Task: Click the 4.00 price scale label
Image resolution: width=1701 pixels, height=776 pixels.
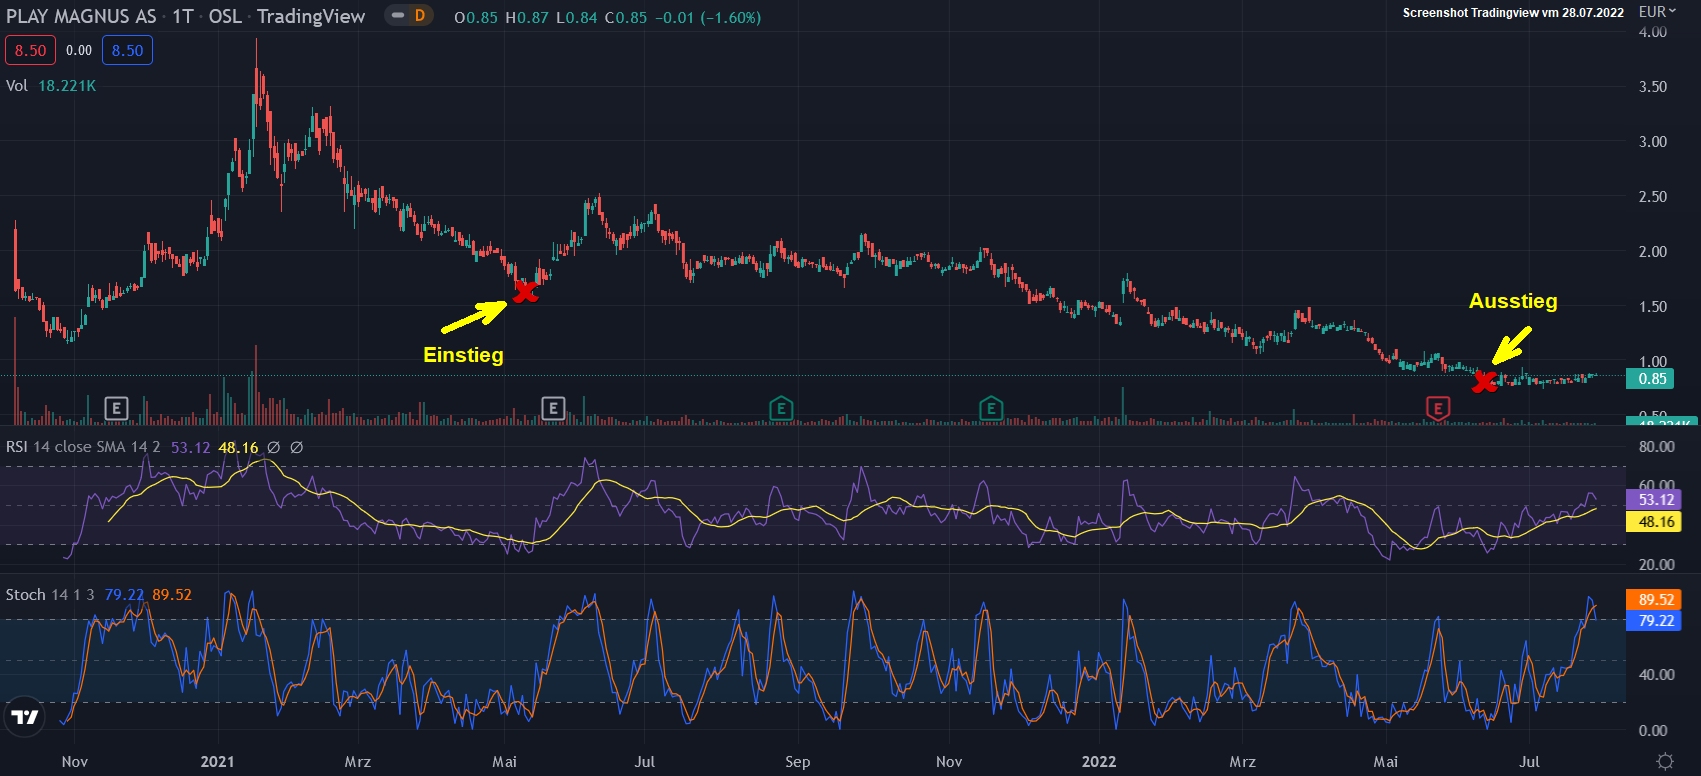Action: click(x=1653, y=32)
